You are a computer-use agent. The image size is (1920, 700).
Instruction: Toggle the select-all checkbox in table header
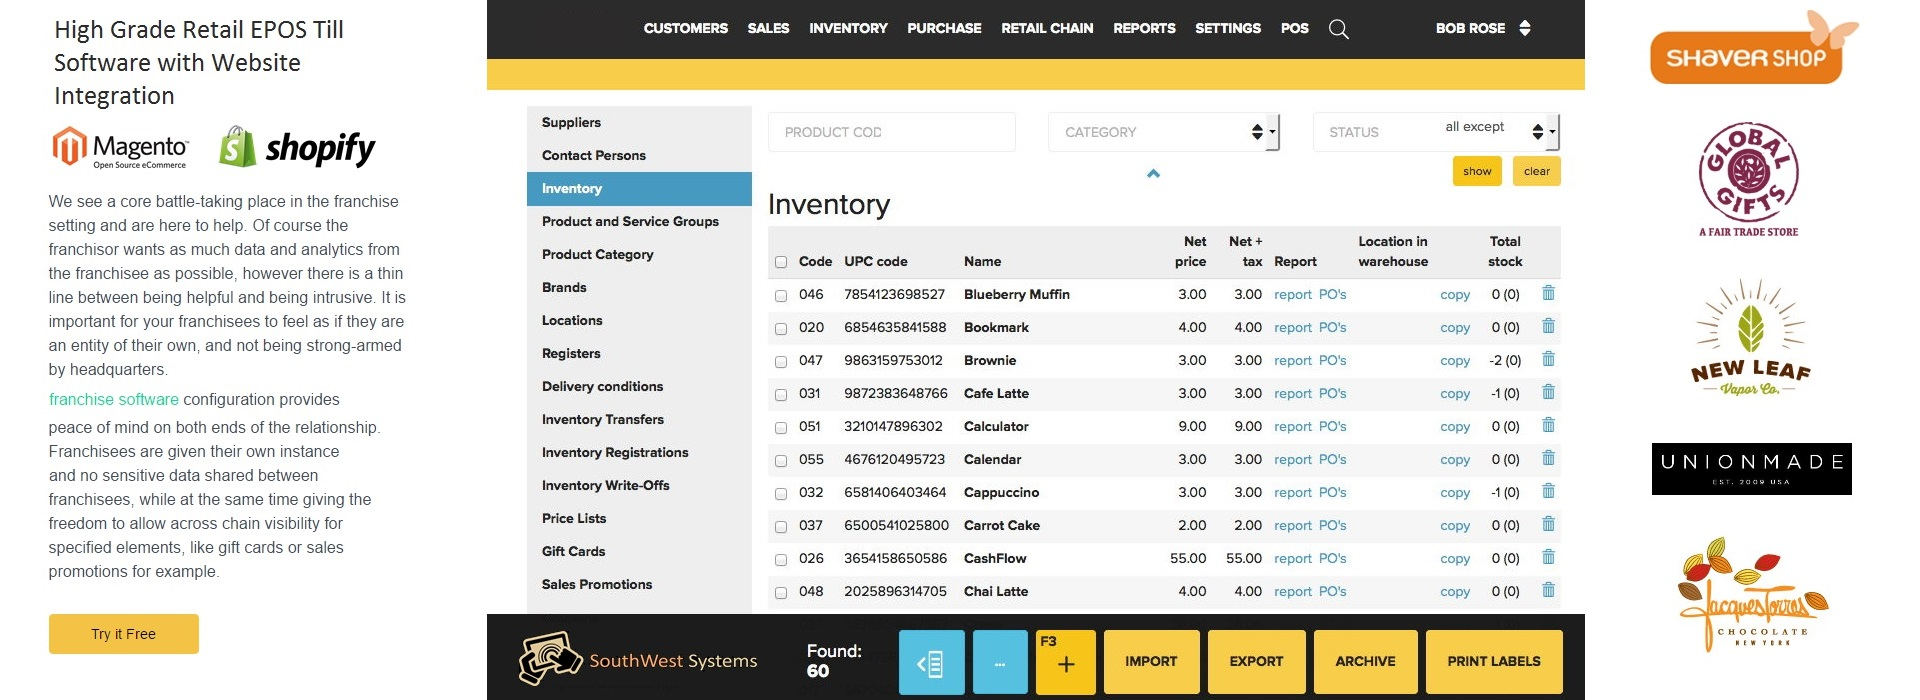[x=781, y=262]
